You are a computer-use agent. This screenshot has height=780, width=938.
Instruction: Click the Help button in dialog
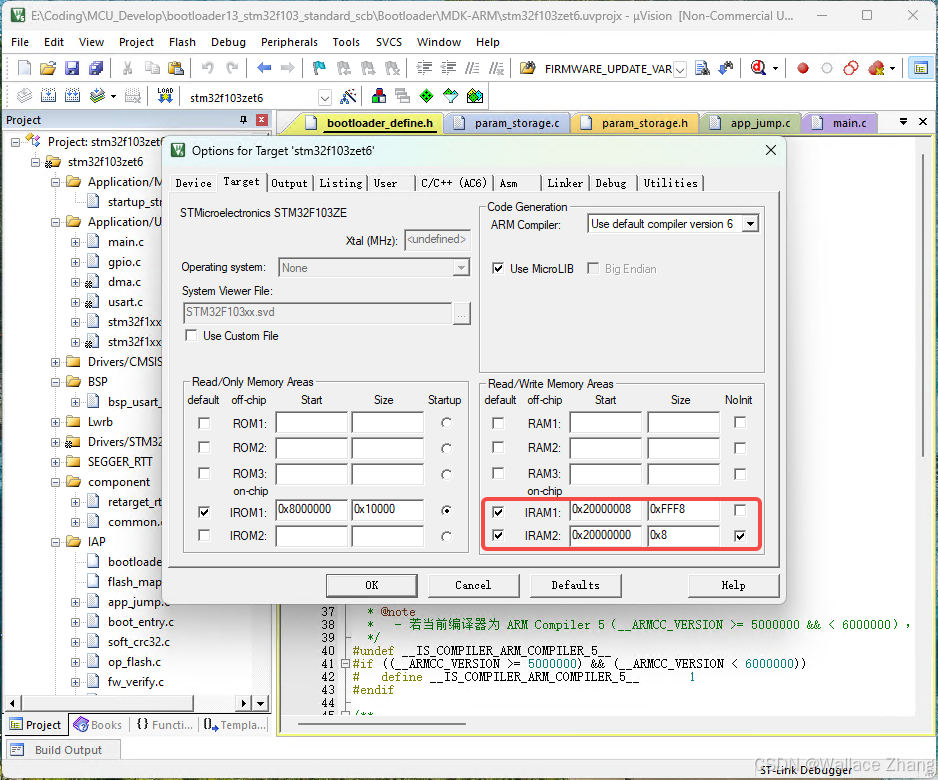point(733,585)
